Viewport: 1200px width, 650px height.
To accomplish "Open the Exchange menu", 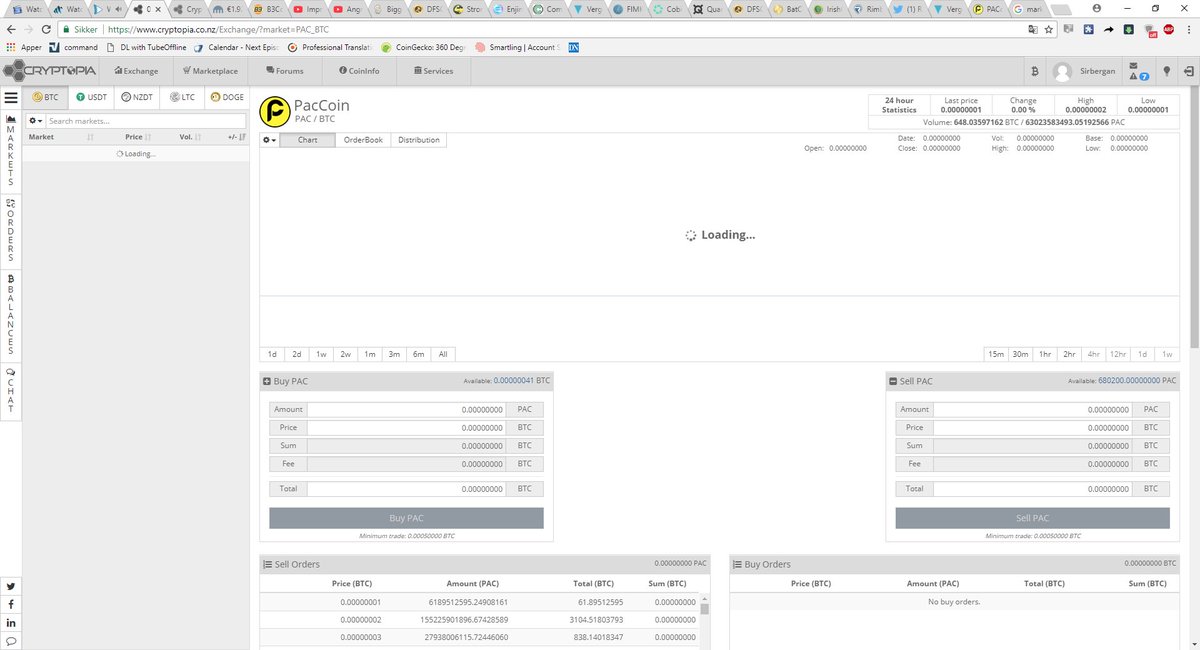I will tap(137, 71).
